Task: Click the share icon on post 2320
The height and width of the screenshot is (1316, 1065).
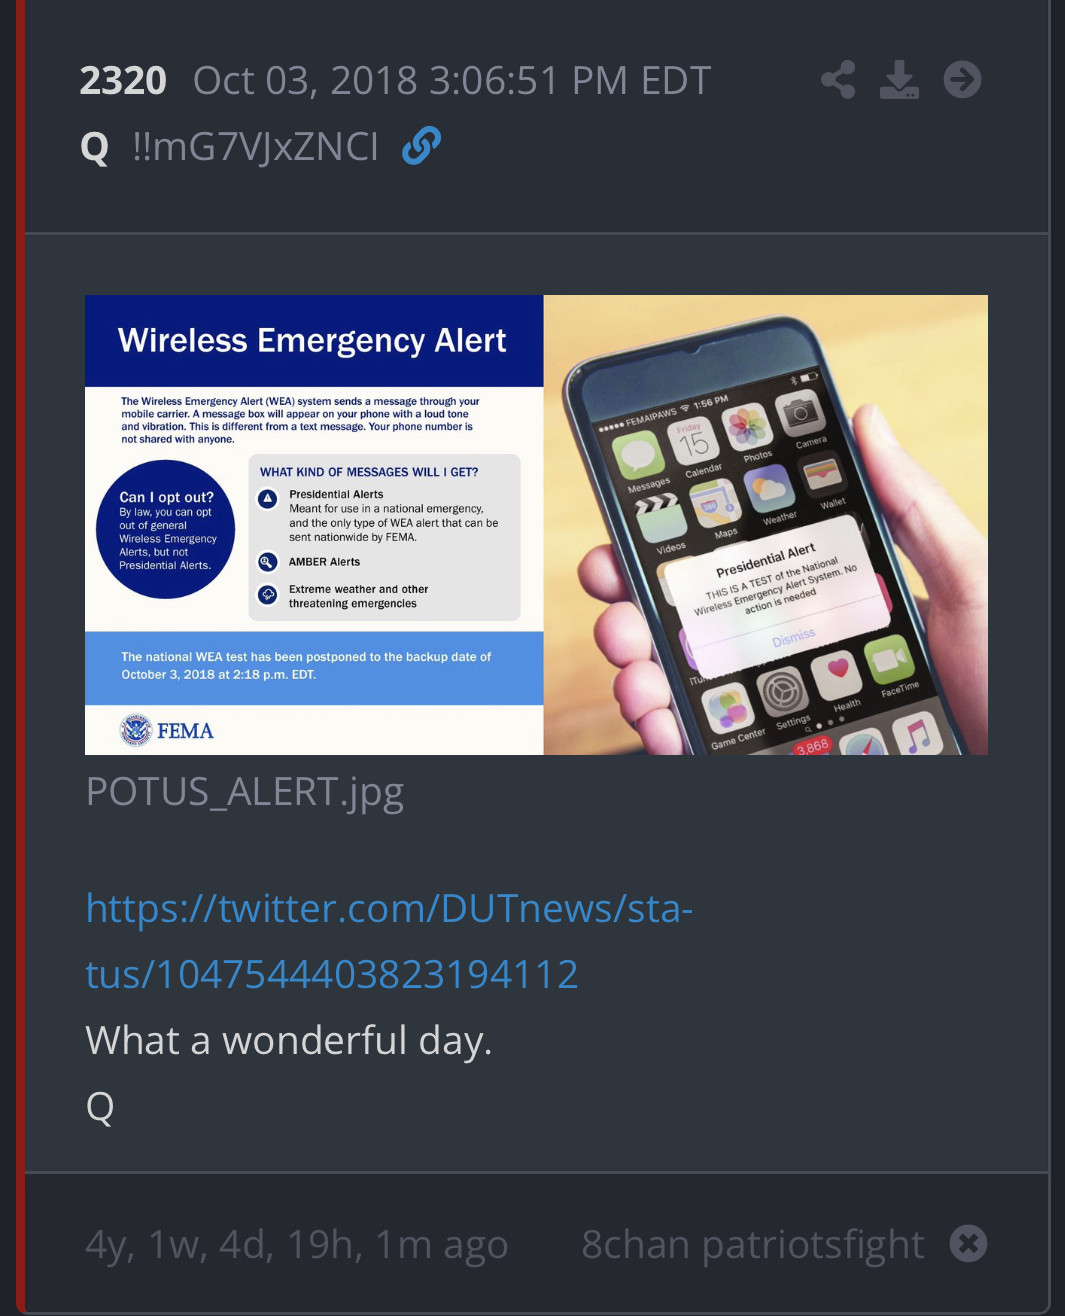Action: pyautogui.click(x=838, y=80)
